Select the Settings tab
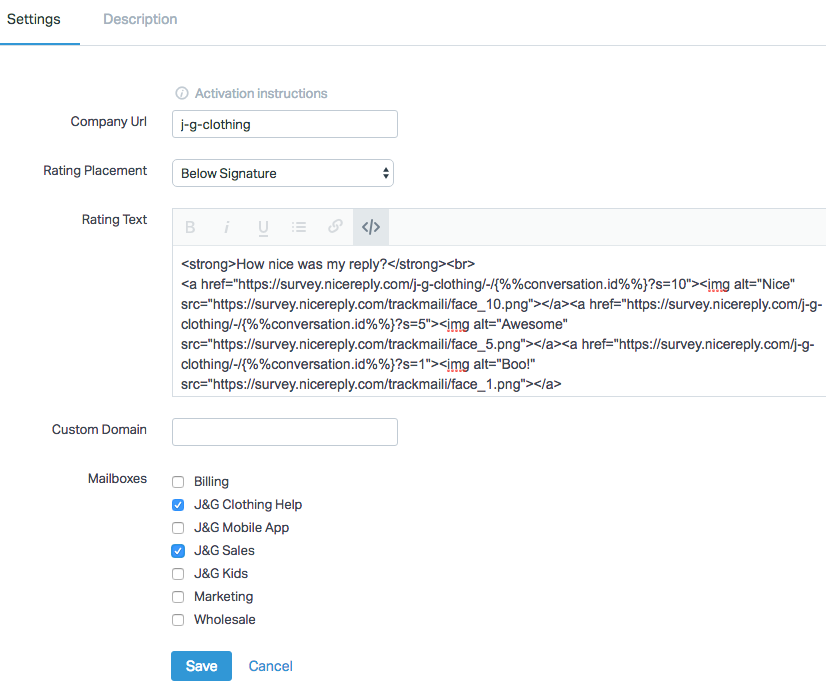826x692 pixels. (x=34, y=20)
